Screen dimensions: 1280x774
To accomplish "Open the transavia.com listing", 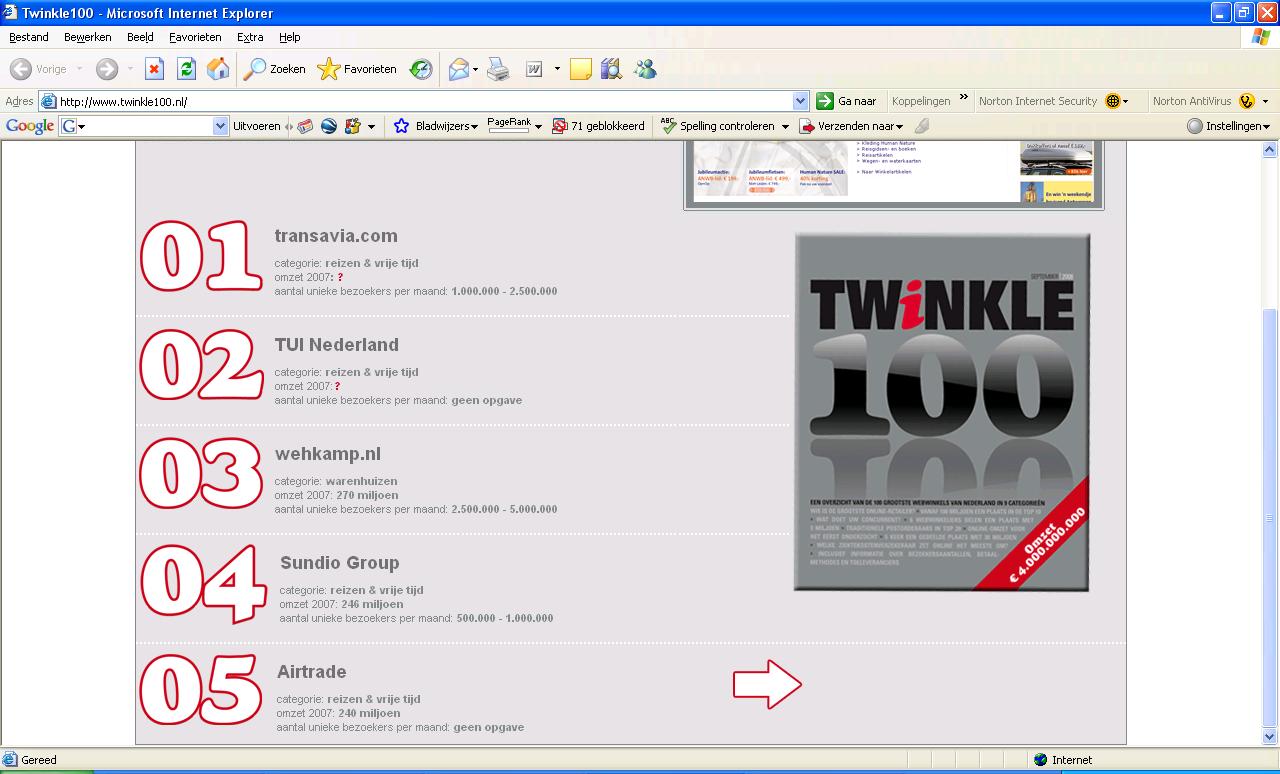I will 336,236.
